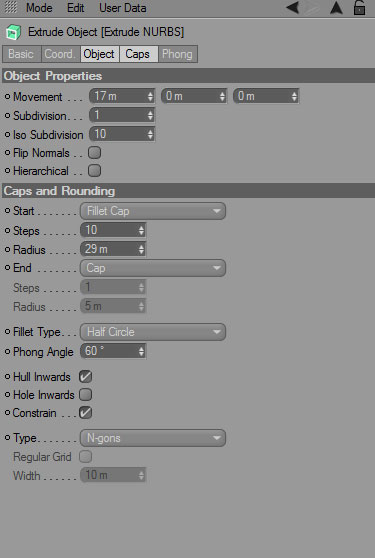The image size is (375, 558).
Task: Select the Phong tab
Action: click(178, 54)
